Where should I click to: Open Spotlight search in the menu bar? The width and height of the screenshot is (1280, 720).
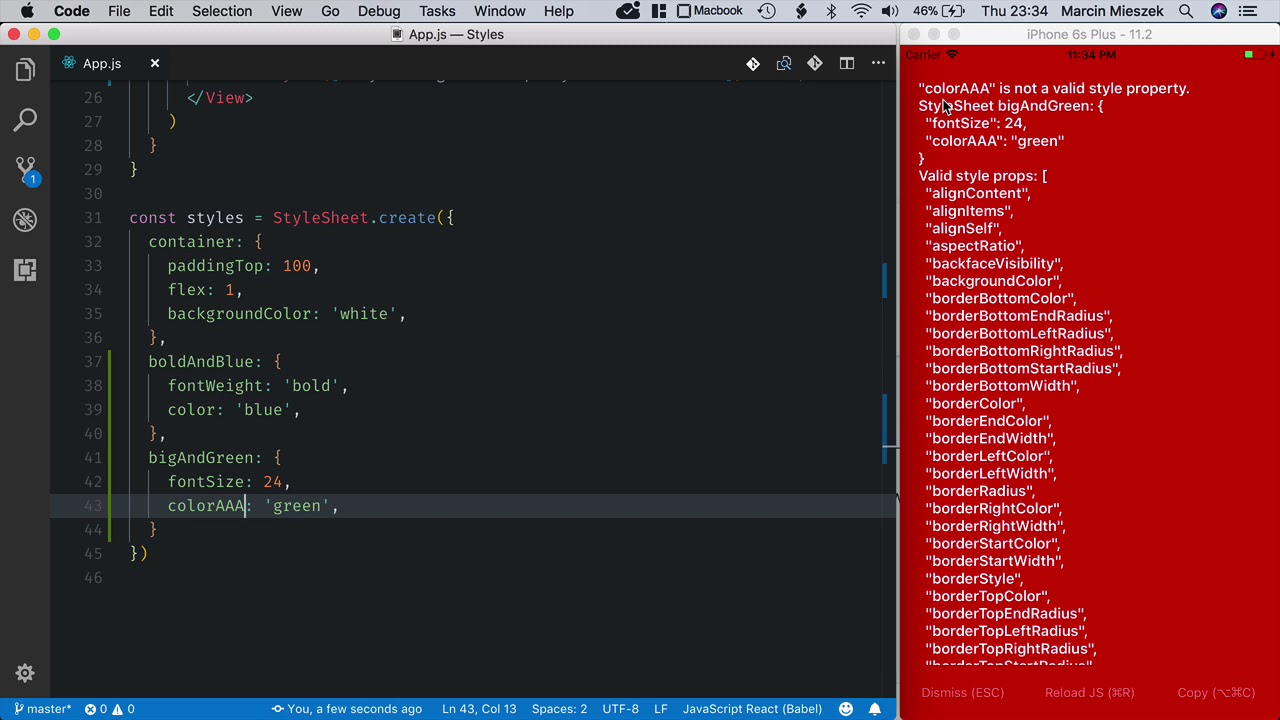(x=1186, y=11)
